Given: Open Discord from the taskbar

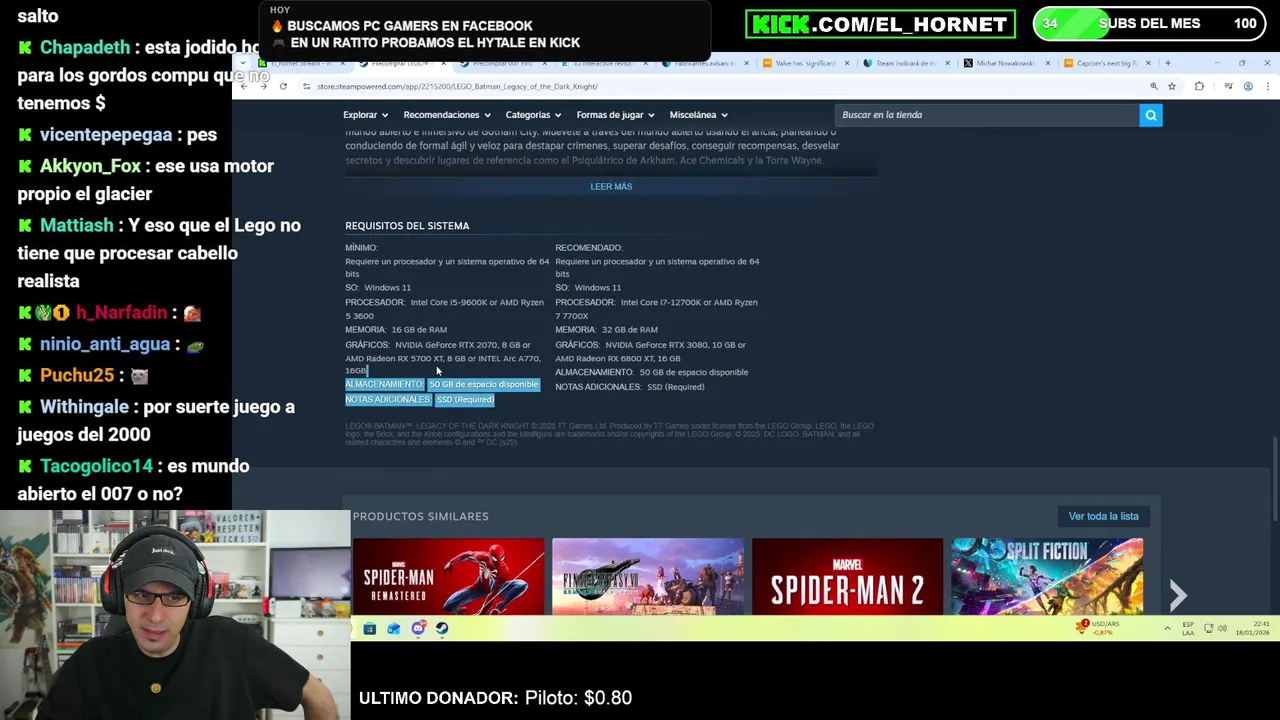Looking at the screenshot, I should [418, 628].
